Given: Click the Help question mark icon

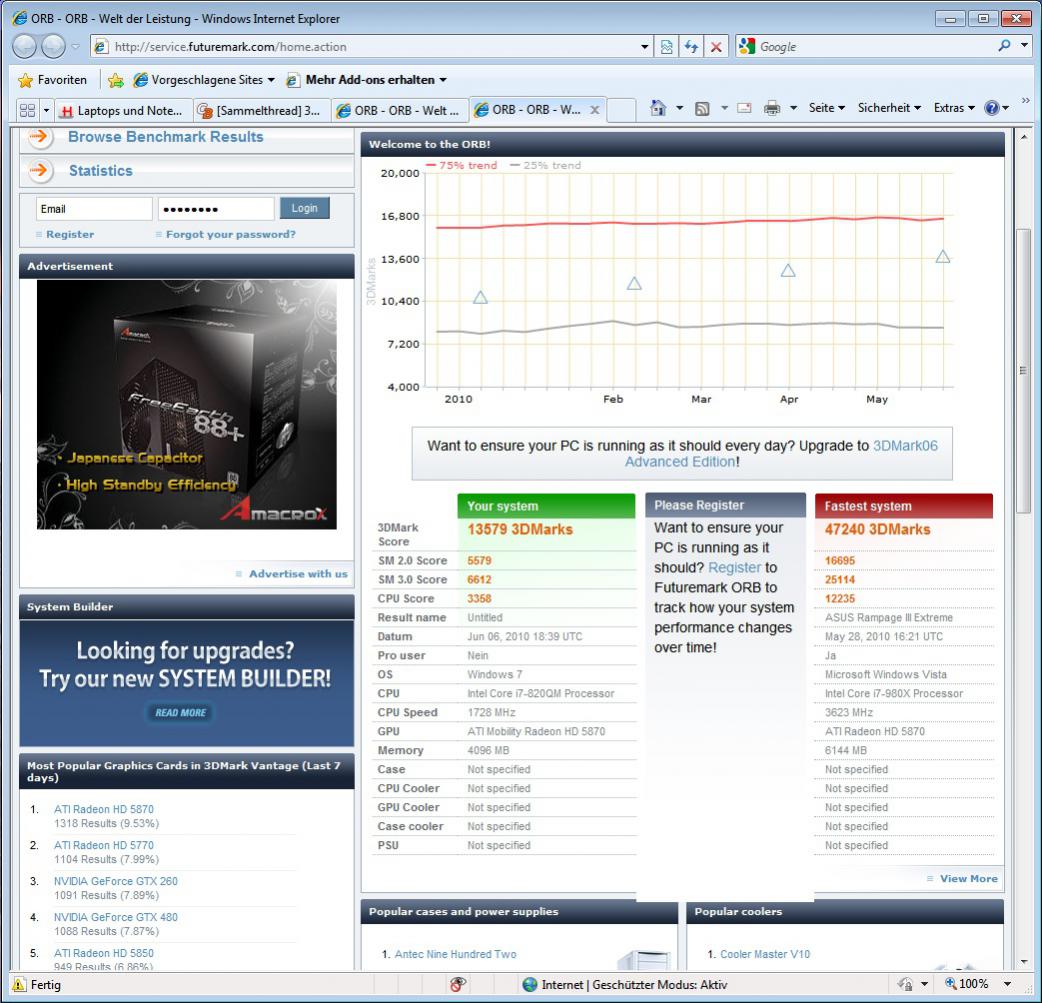Looking at the screenshot, I should (x=991, y=108).
